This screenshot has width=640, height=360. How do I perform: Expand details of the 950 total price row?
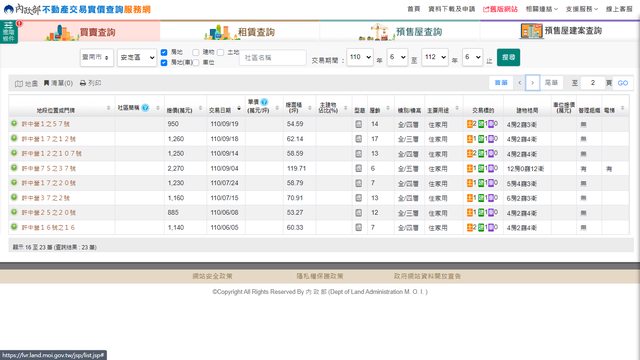pyautogui.click(x=14, y=124)
